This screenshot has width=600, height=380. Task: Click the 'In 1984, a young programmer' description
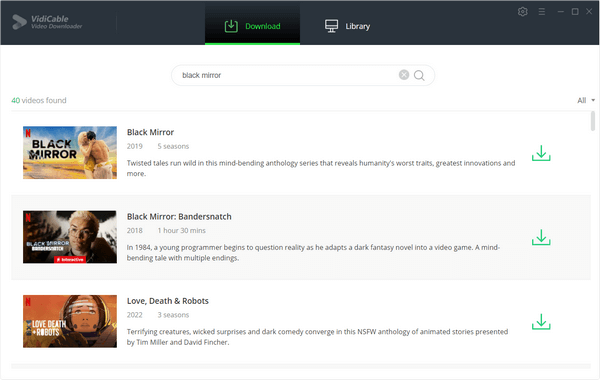[313, 253]
